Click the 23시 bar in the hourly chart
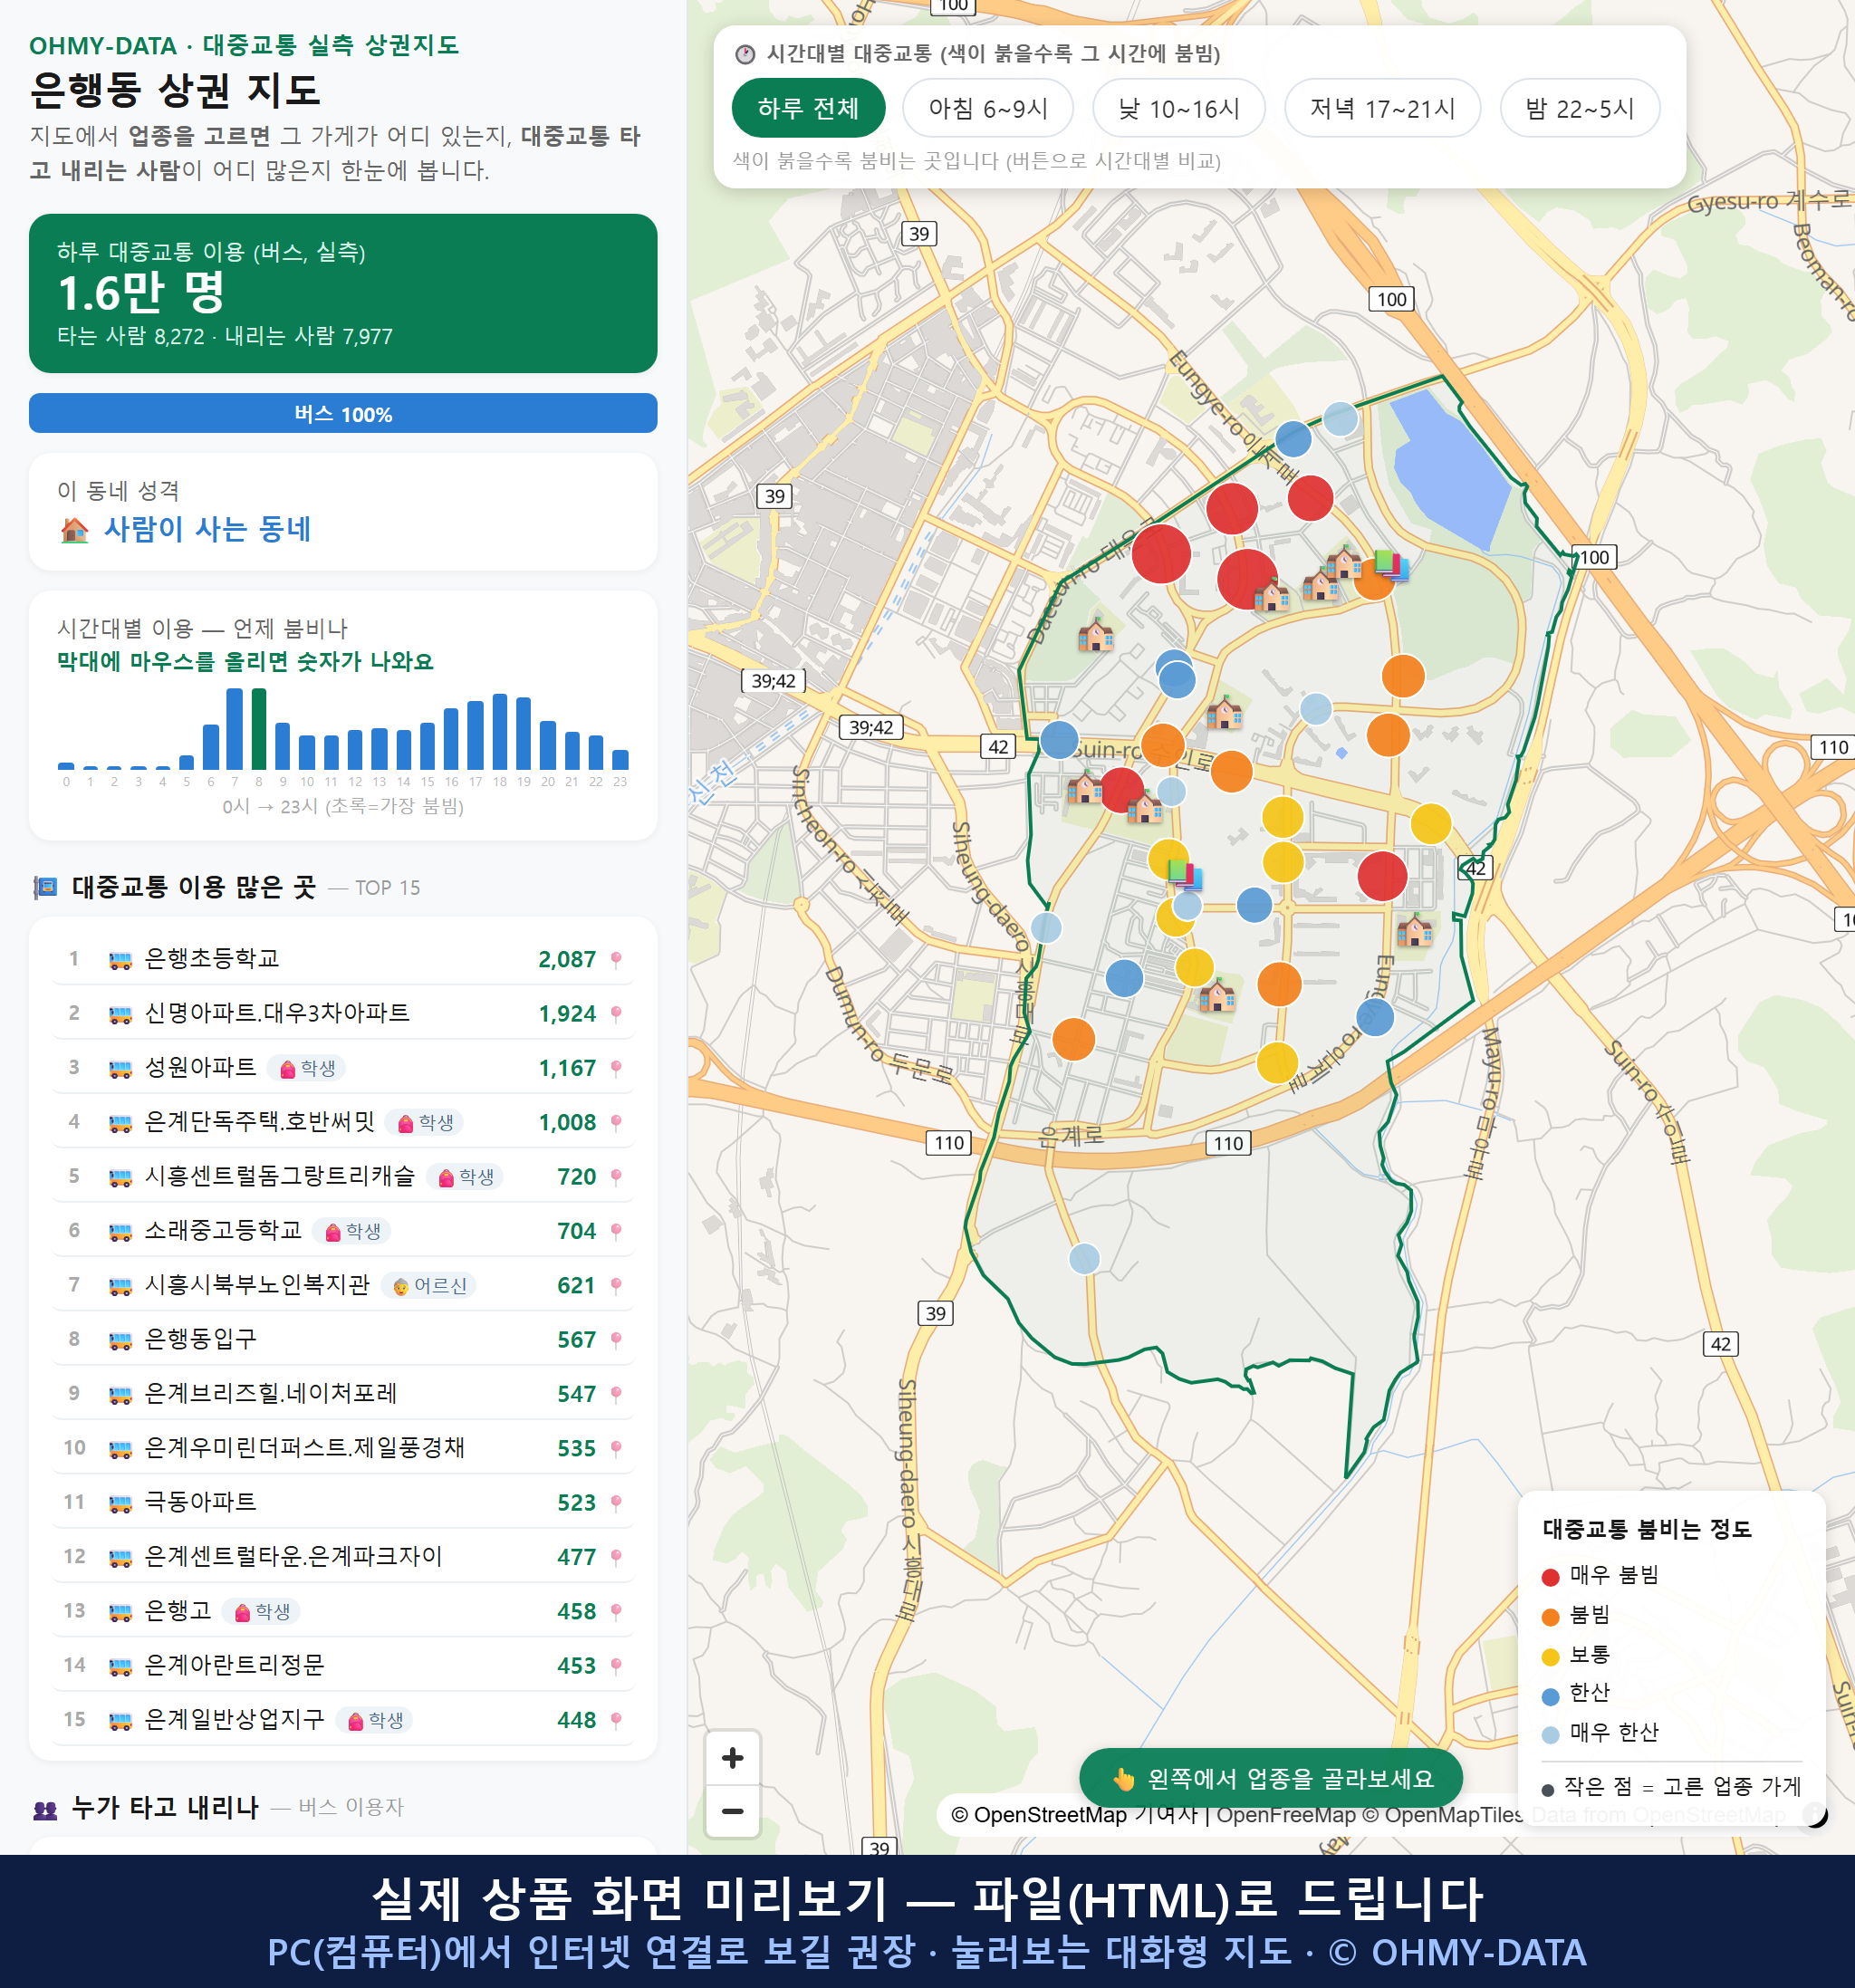Viewport: 1855px width, 1988px height. pyautogui.click(x=620, y=759)
